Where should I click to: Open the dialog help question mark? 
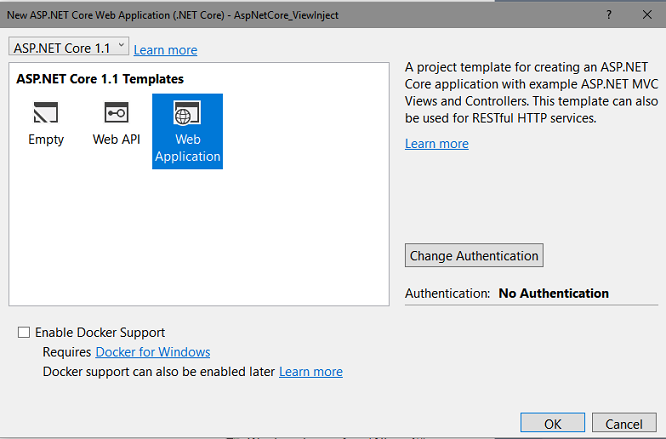coord(609,15)
